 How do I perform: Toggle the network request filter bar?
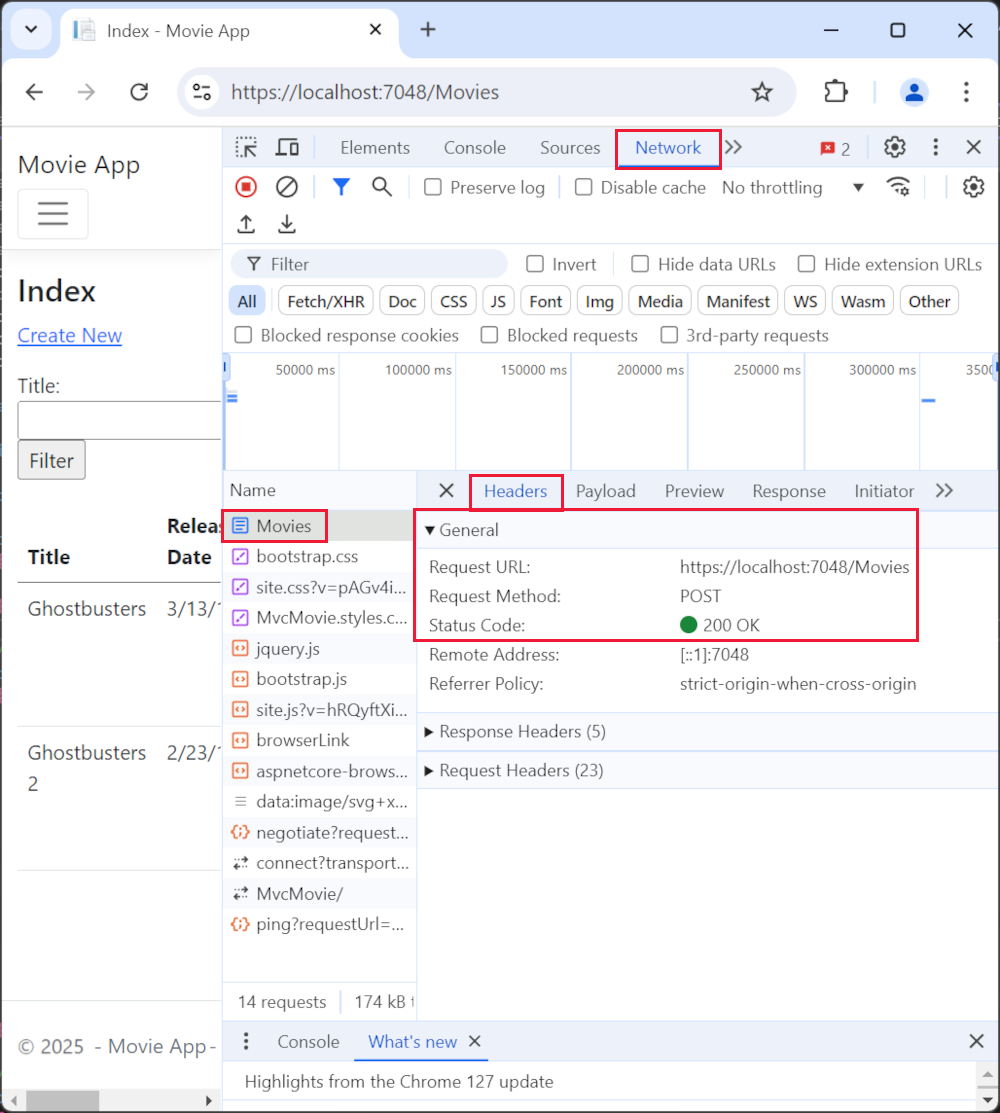point(340,187)
